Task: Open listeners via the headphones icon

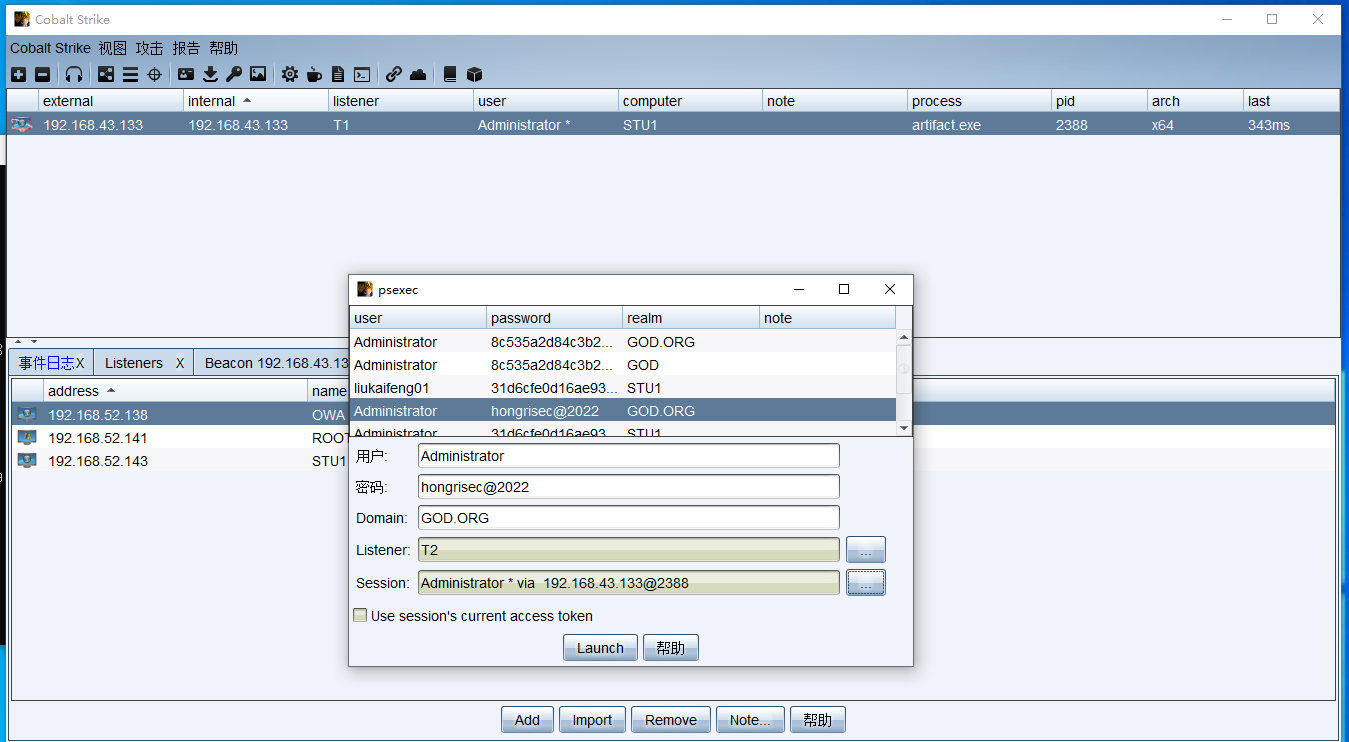Action: (x=74, y=74)
